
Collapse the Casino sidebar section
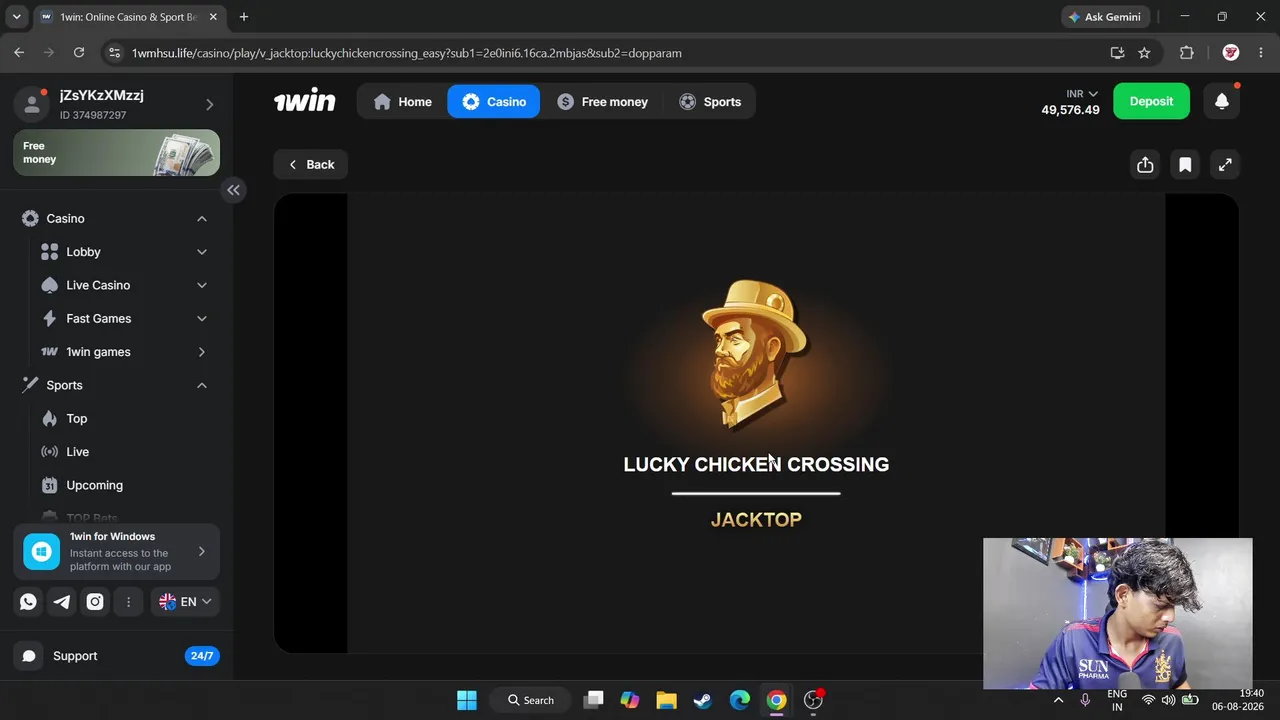click(202, 219)
